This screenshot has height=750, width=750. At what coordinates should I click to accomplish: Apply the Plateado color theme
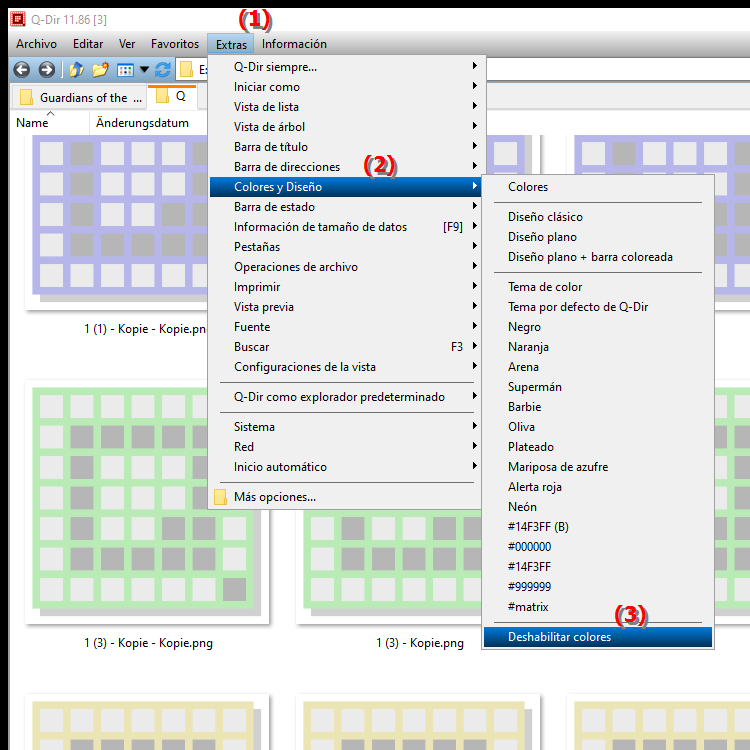pyautogui.click(x=598, y=447)
